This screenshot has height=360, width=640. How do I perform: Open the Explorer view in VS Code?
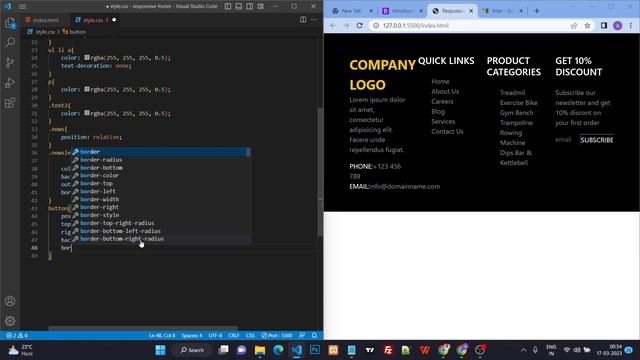[10, 23]
